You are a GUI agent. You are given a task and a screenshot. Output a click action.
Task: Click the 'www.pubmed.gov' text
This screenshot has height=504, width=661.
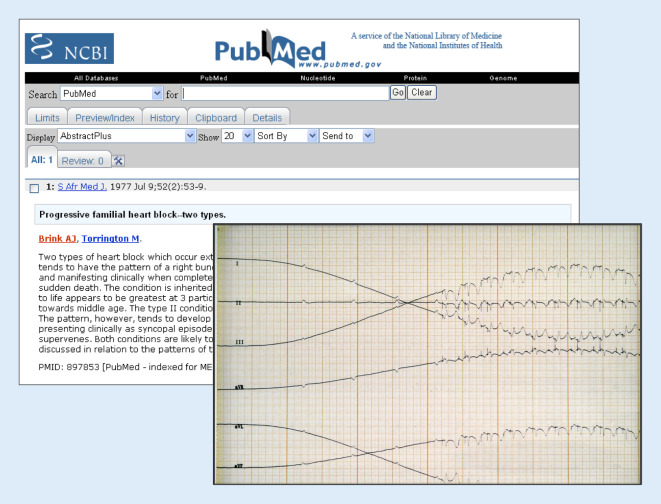click(340, 64)
